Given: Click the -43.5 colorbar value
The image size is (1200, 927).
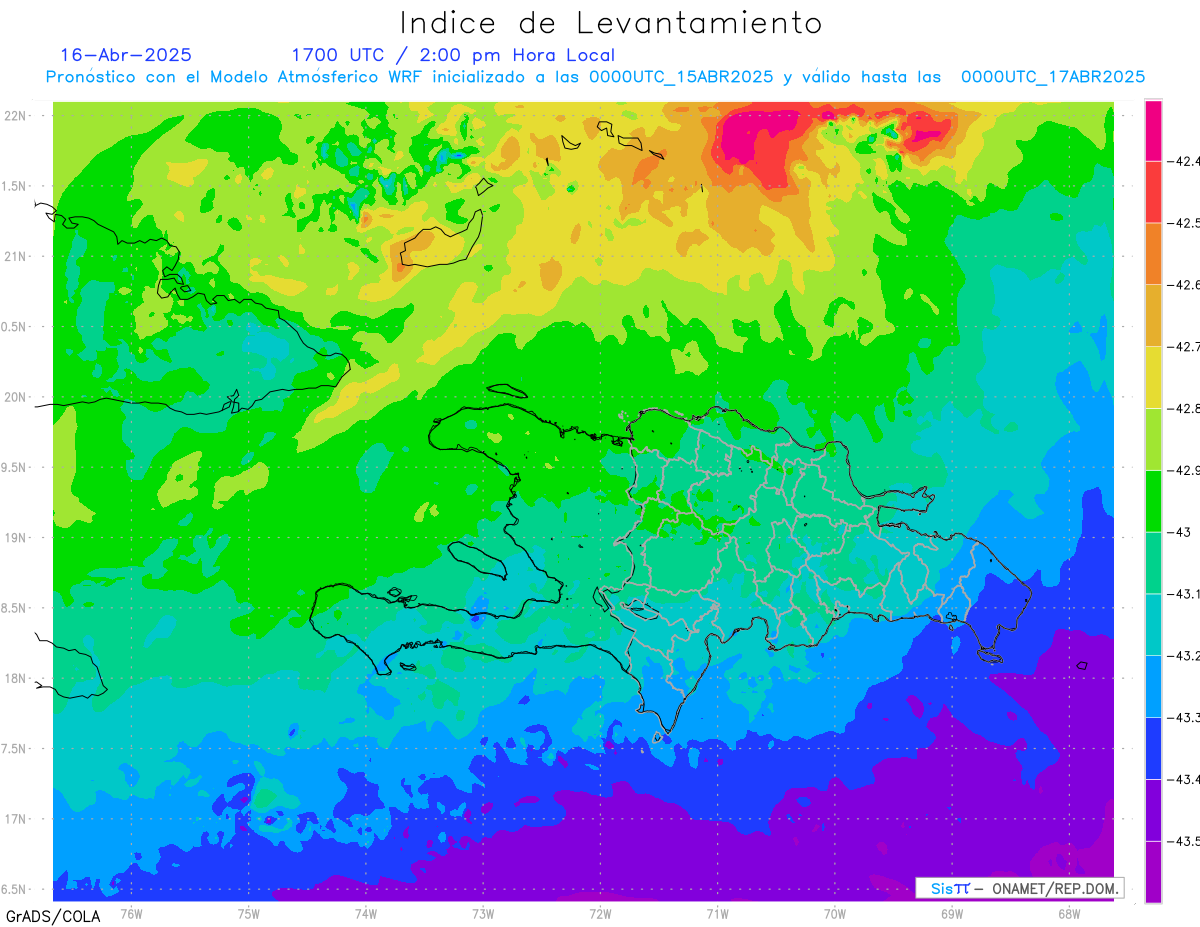Looking at the screenshot, I should point(1185,842).
